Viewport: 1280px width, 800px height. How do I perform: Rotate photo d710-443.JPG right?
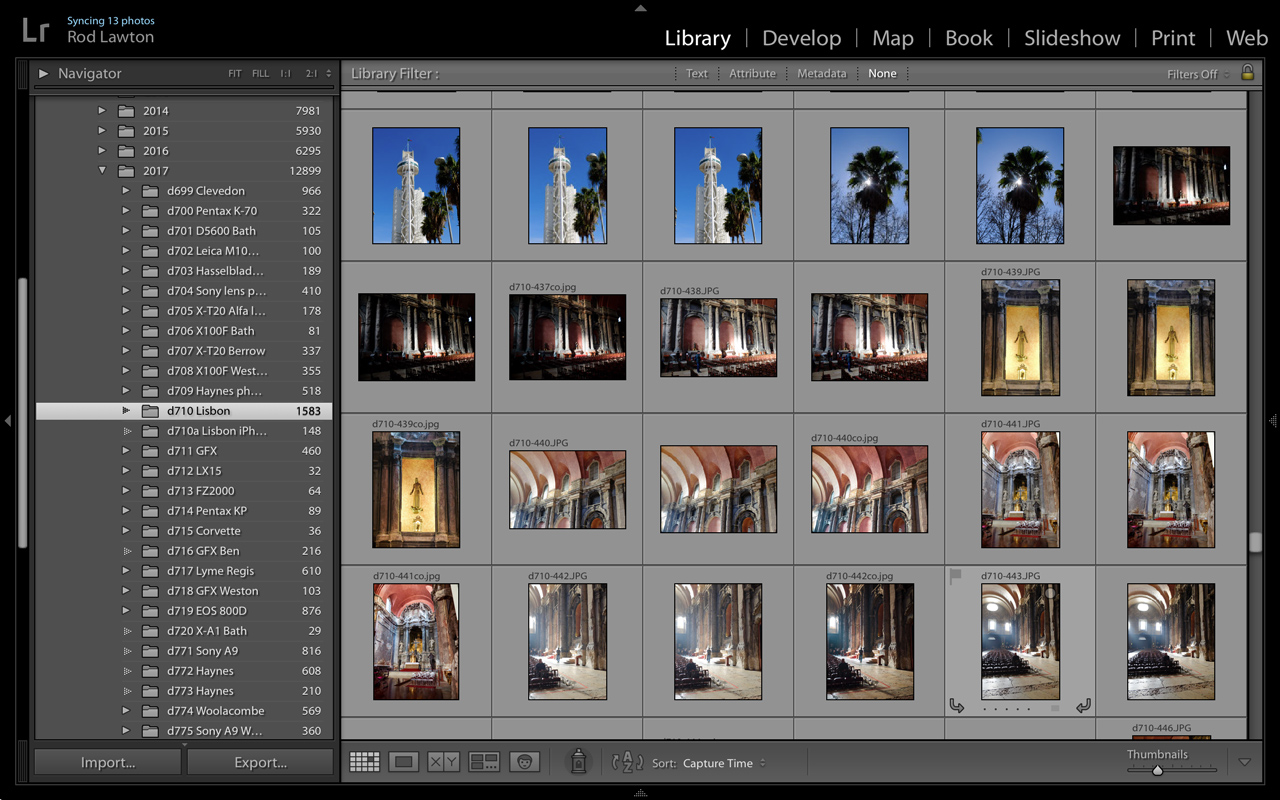coord(1083,707)
